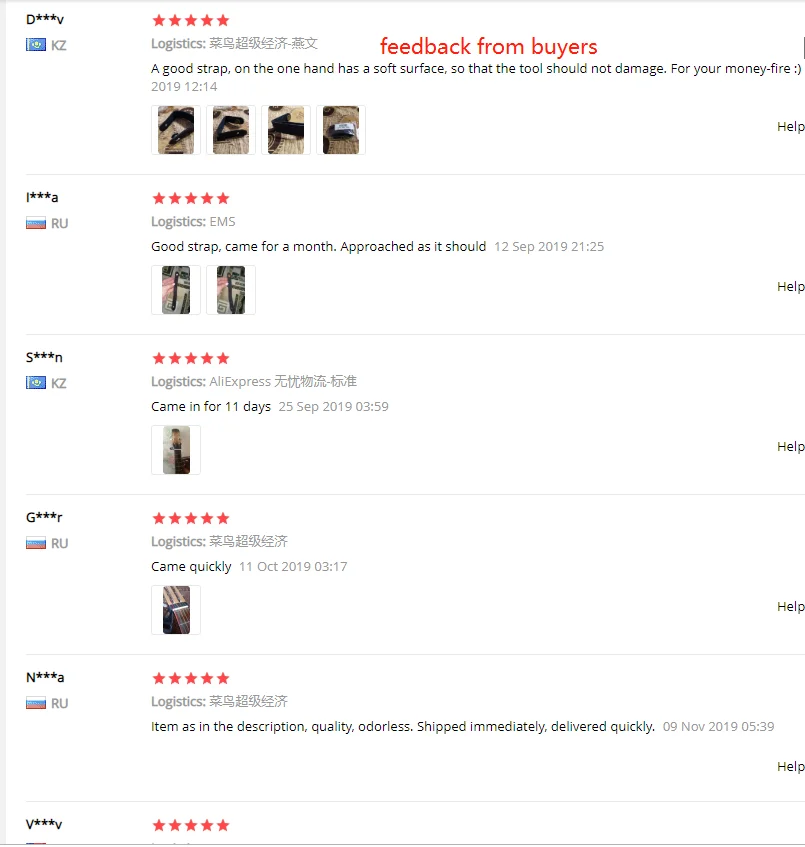This screenshot has height=847, width=805.
Task: Mark I***a's review as Helpful
Action: [x=790, y=286]
